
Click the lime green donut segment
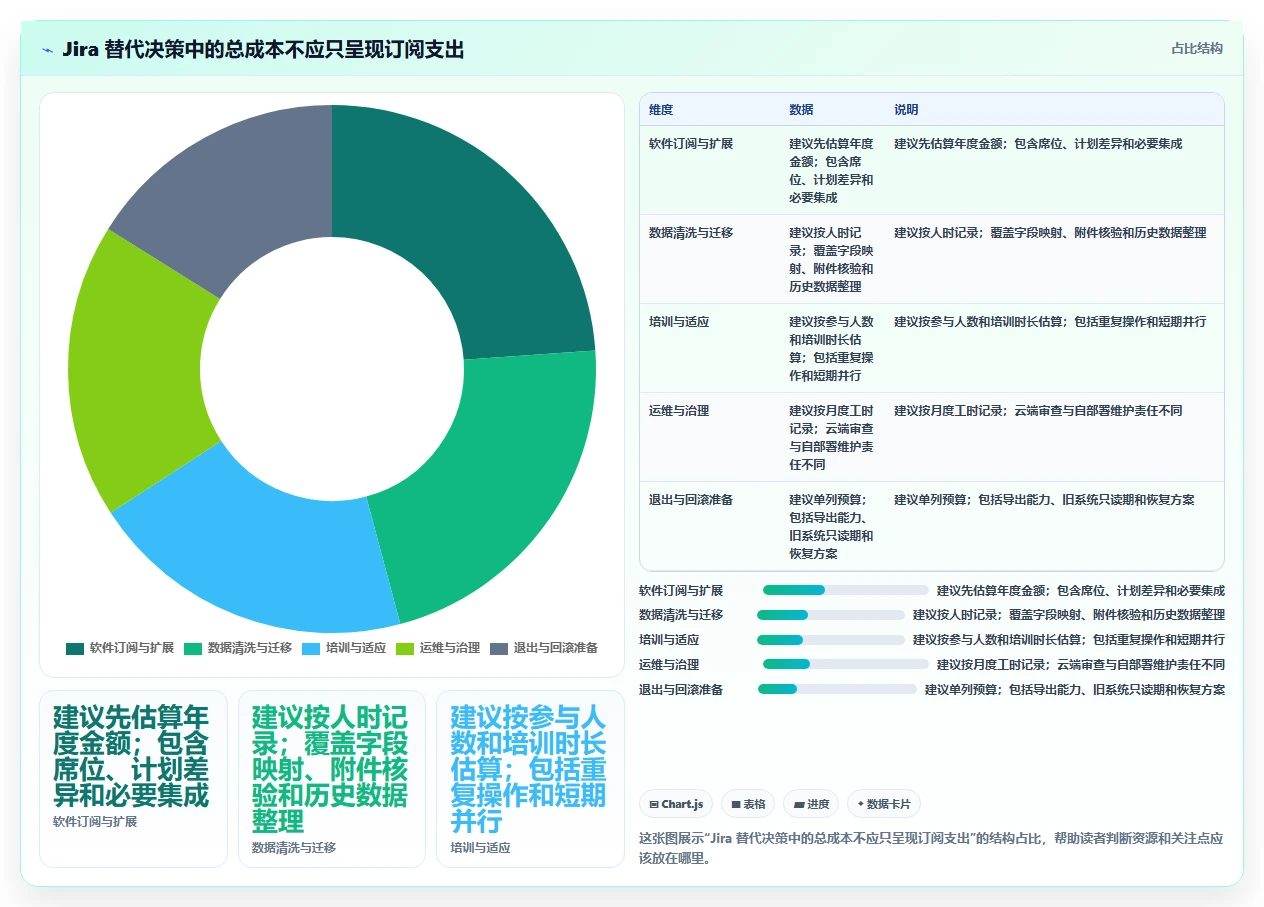point(135,370)
